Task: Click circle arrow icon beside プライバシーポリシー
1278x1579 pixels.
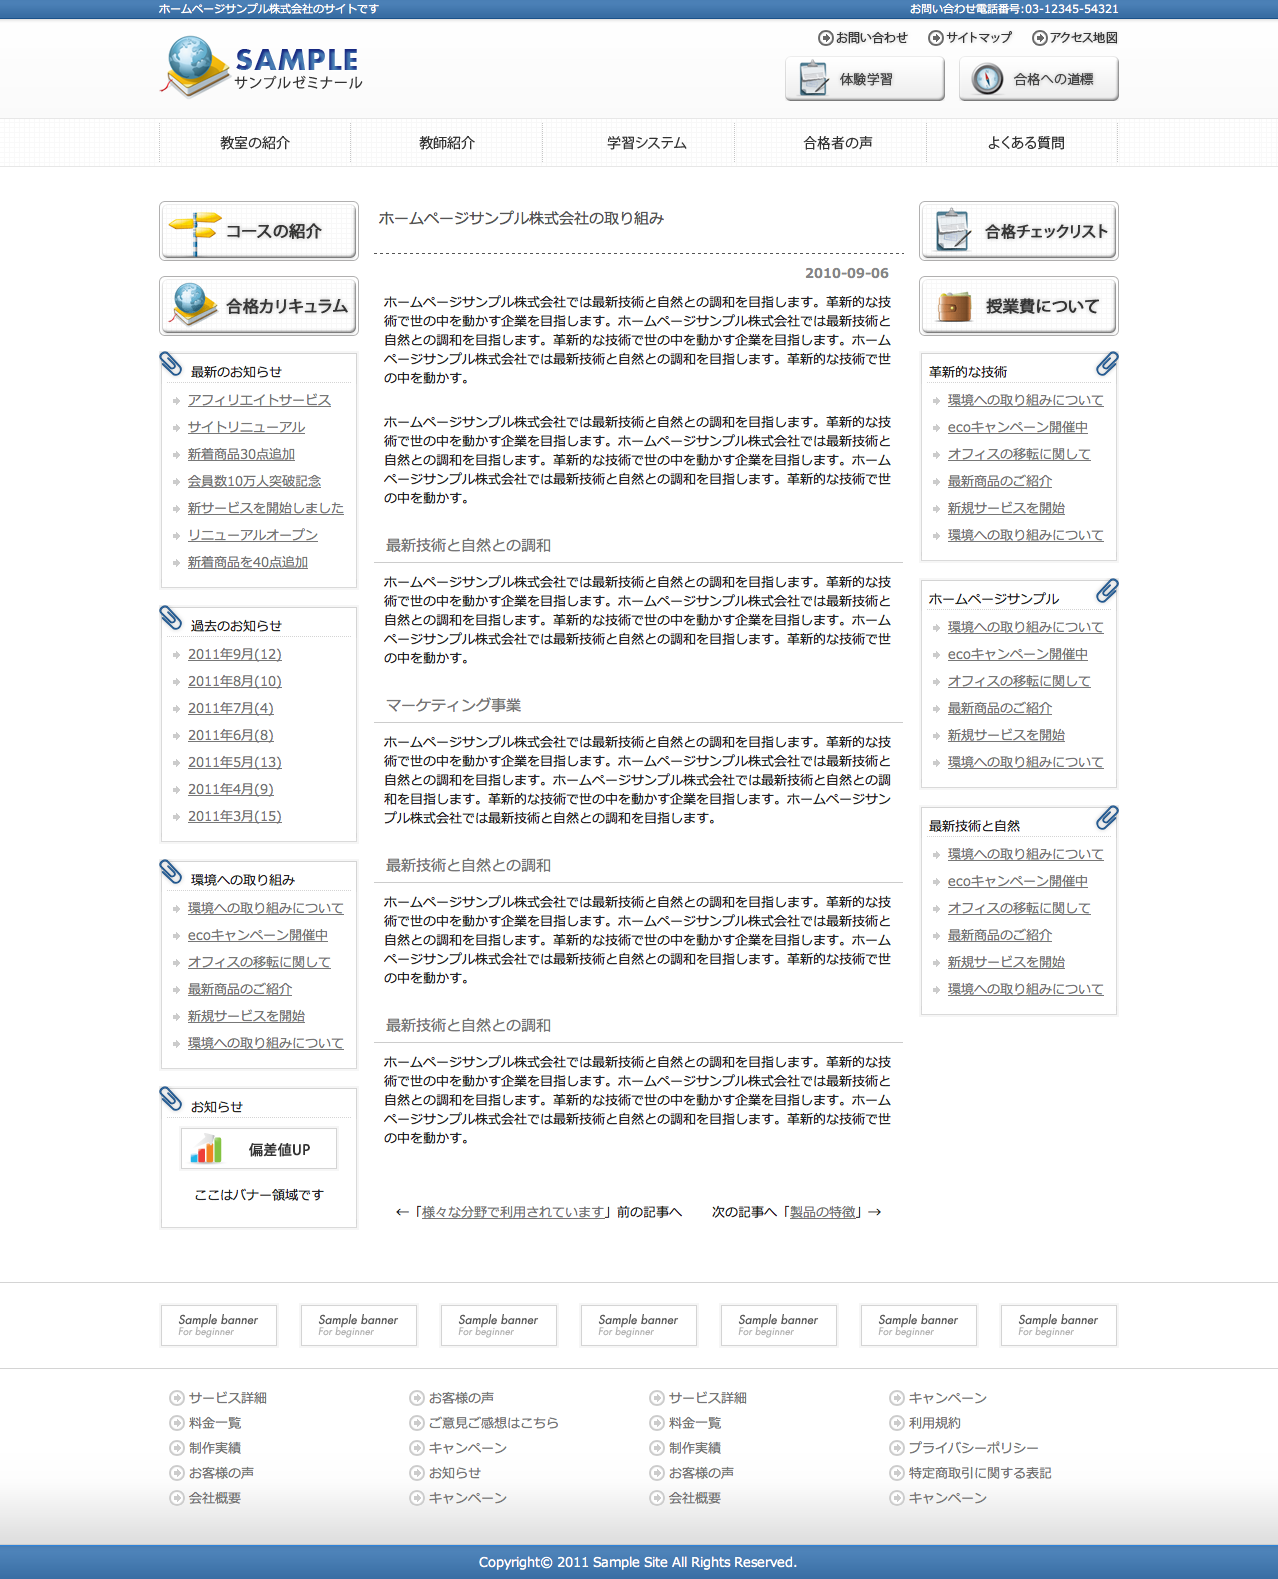Action: tap(897, 1448)
